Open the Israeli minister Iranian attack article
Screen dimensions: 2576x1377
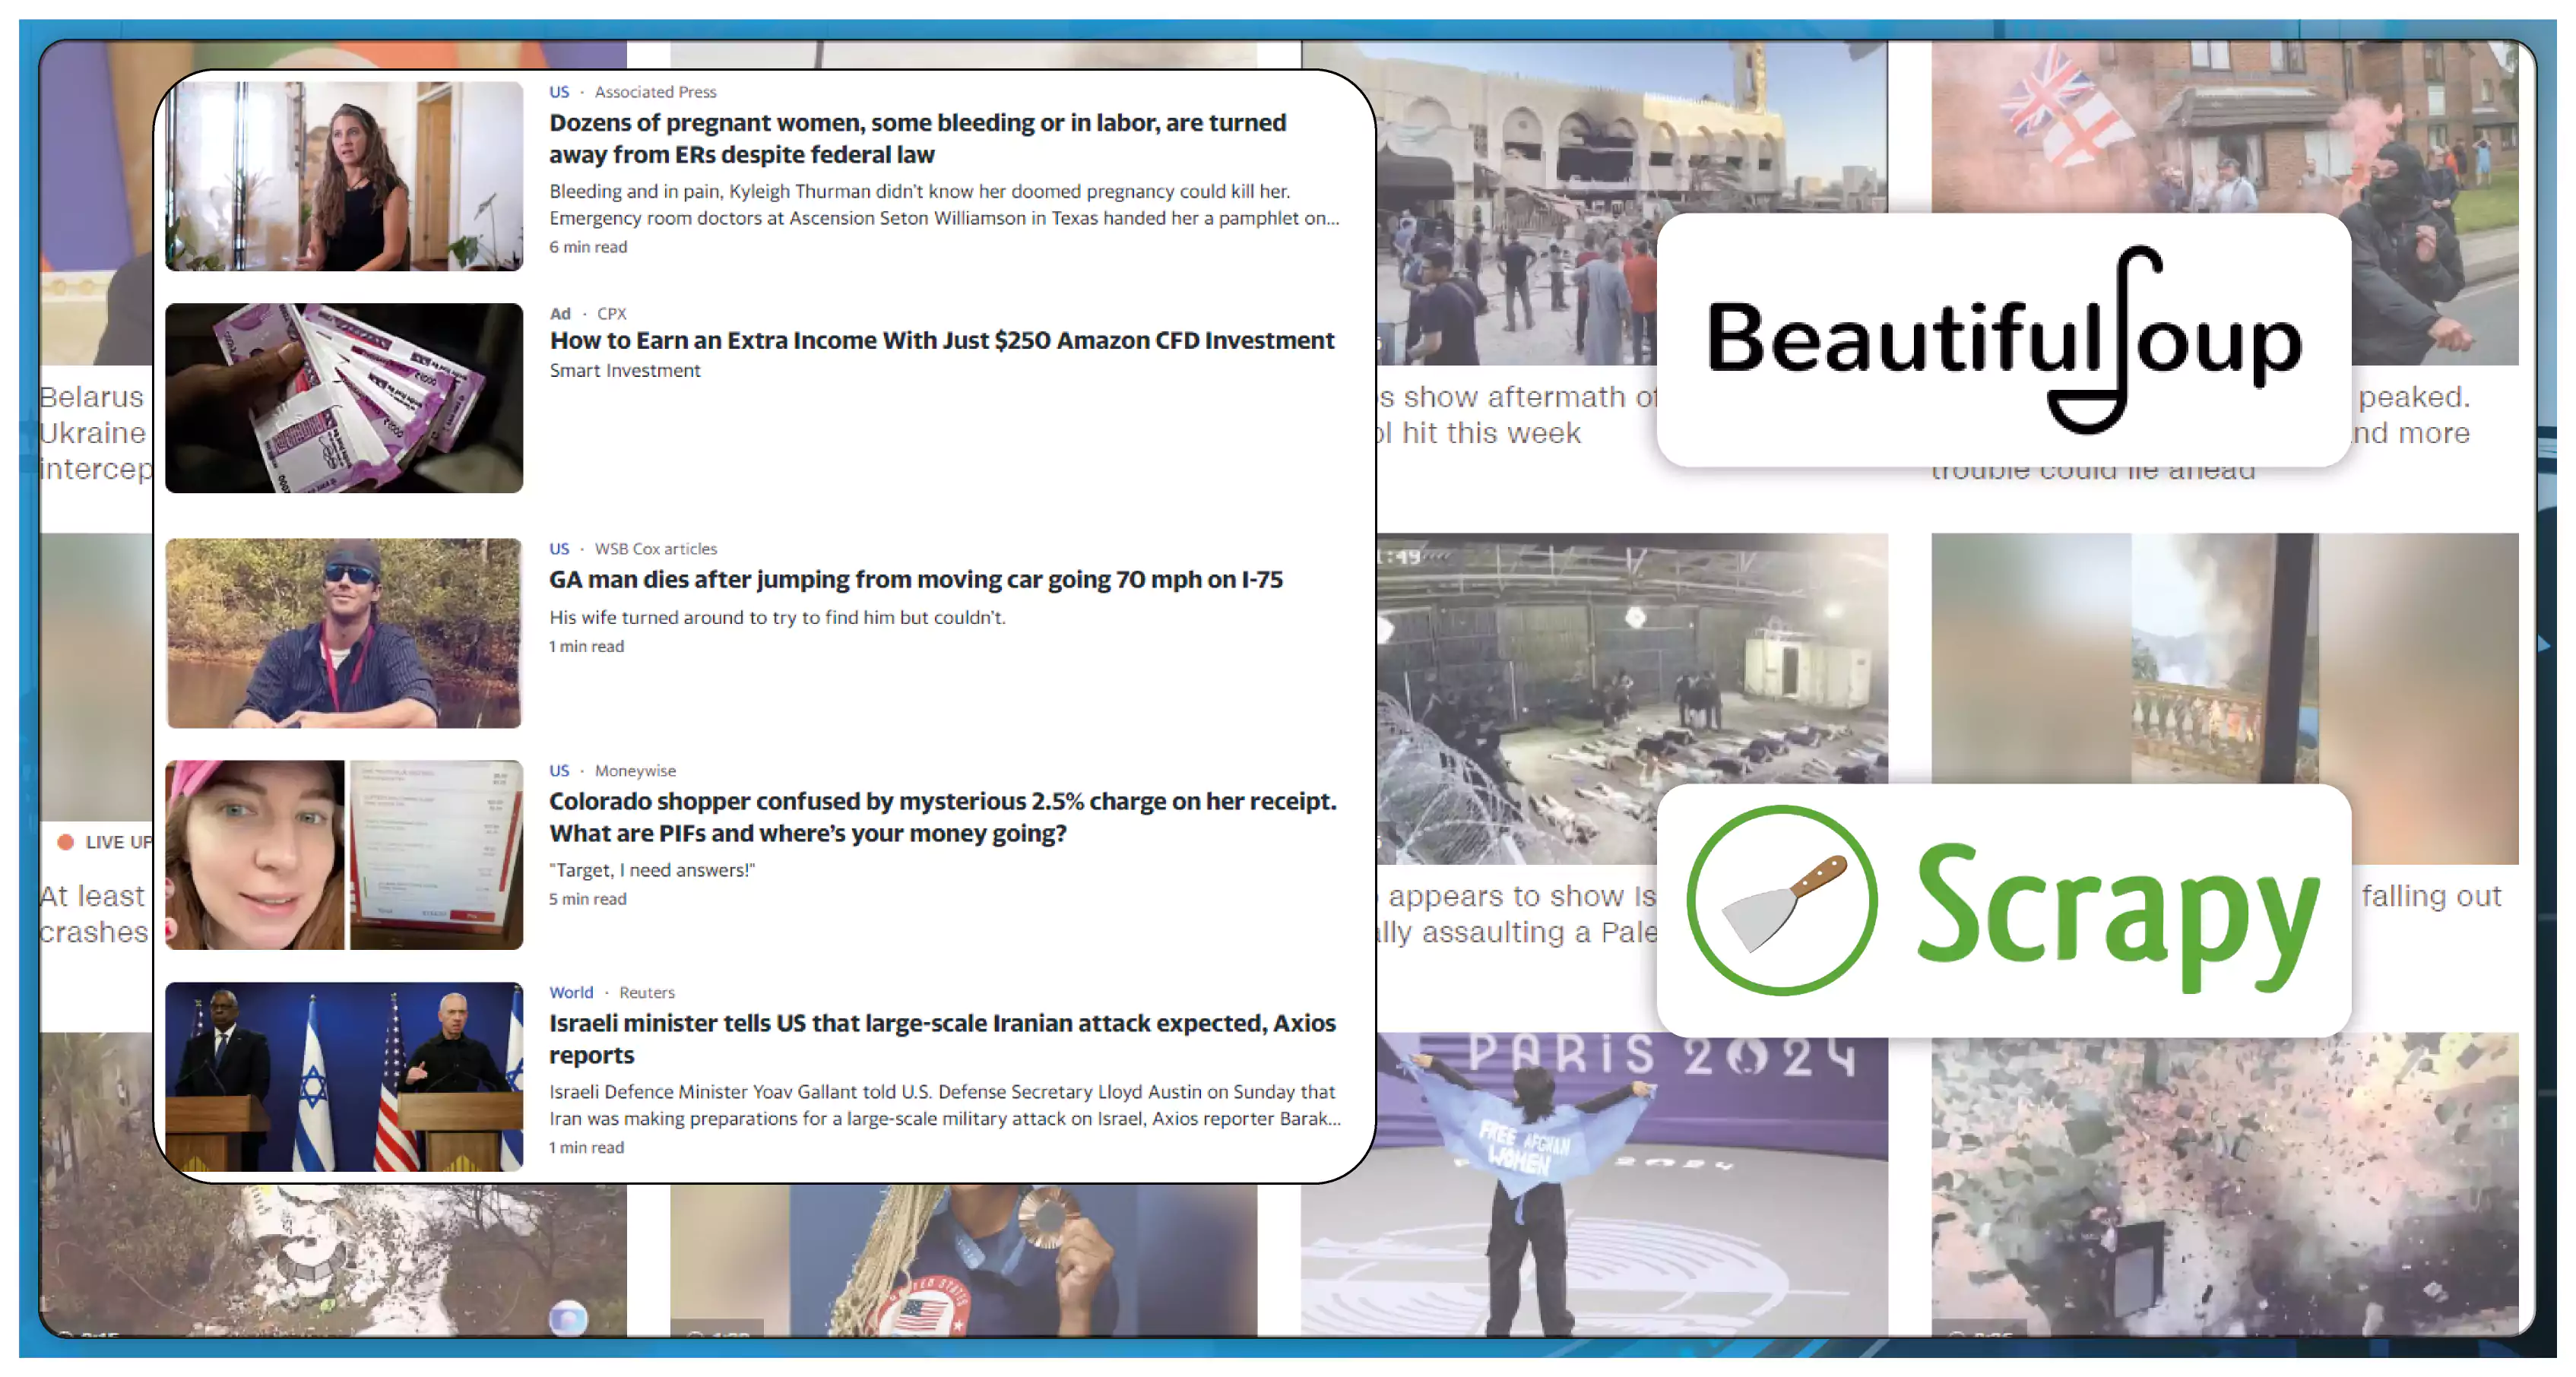(942, 1039)
